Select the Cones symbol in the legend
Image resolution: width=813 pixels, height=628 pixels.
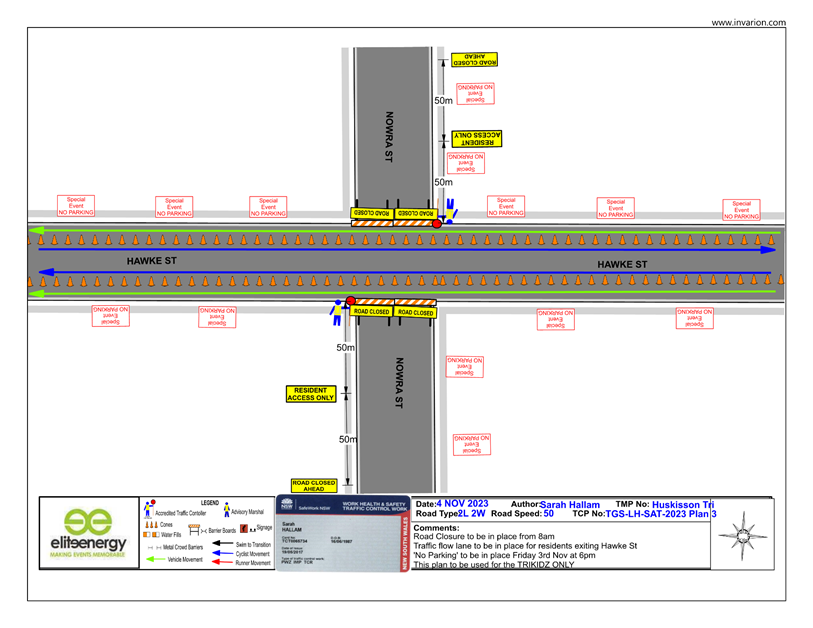pyautogui.click(x=150, y=524)
